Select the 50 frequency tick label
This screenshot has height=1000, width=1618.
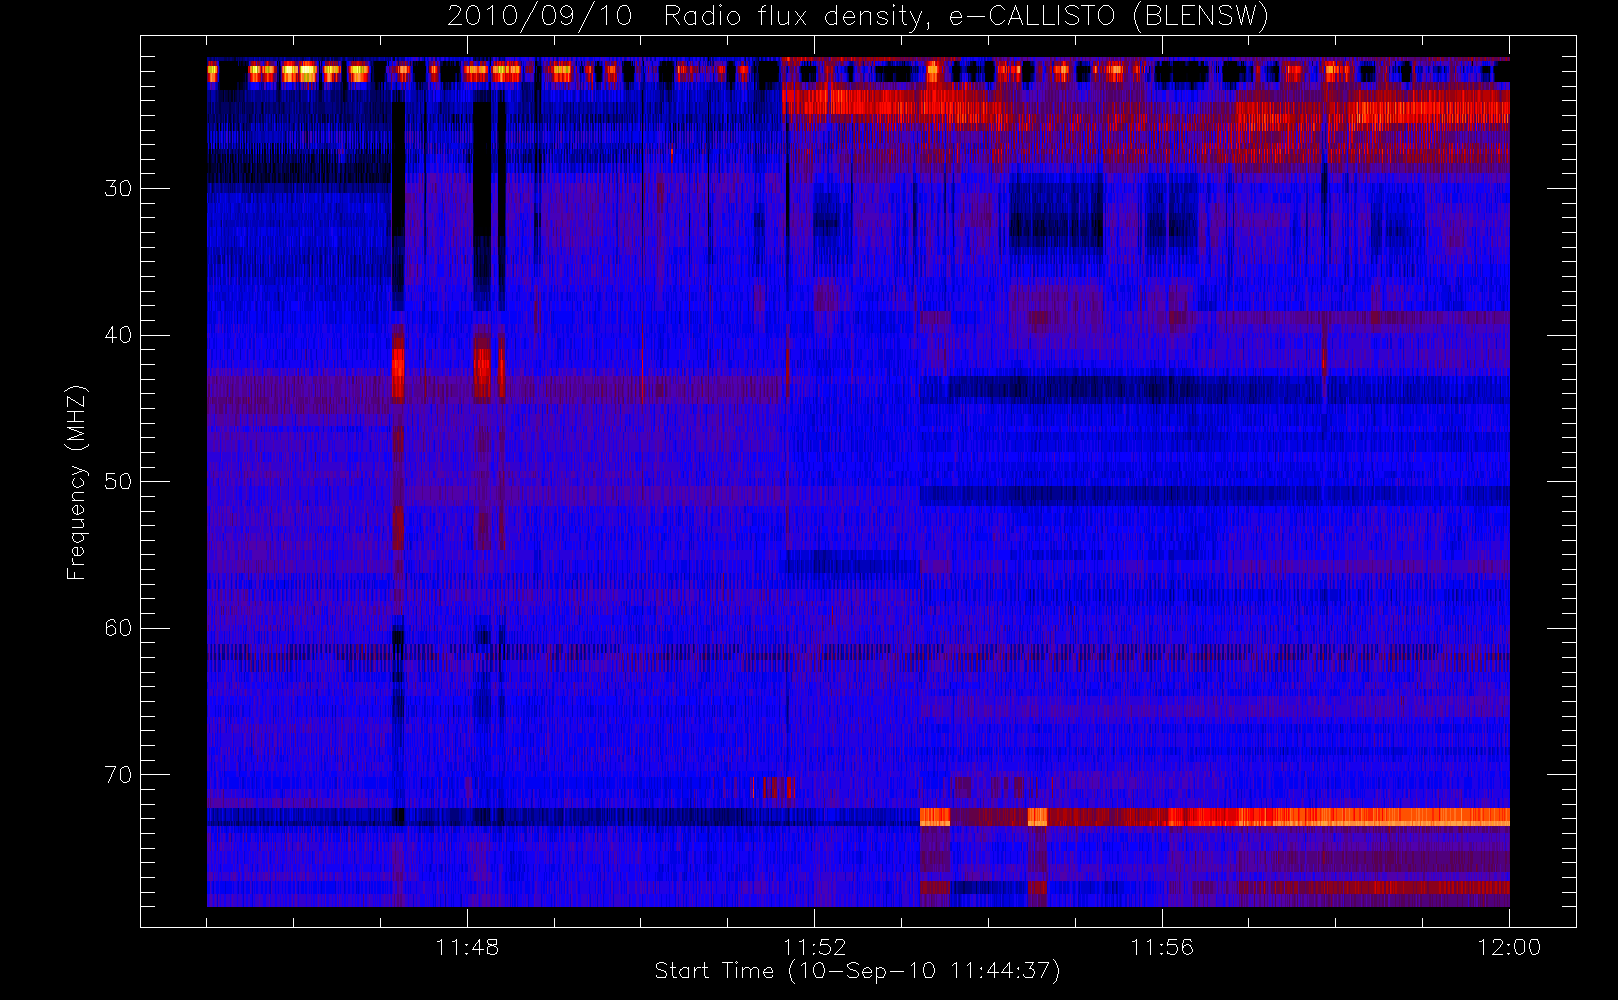pyautogui.click(x=118, y=482)
